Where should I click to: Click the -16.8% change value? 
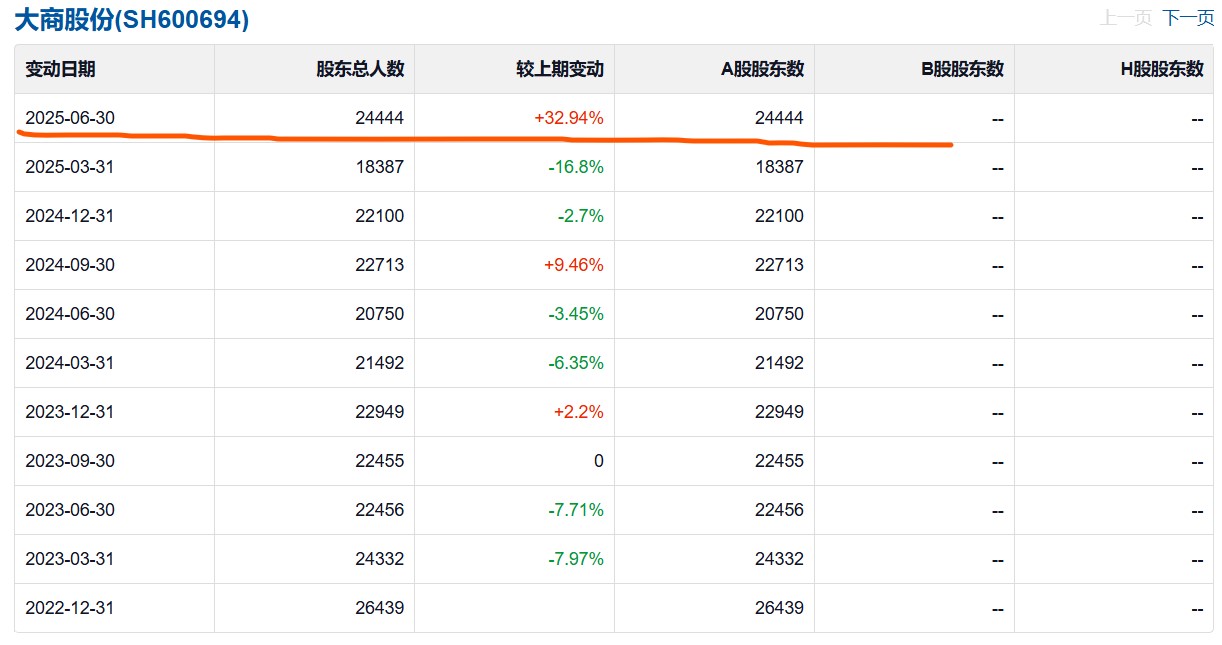coord(576,167)
